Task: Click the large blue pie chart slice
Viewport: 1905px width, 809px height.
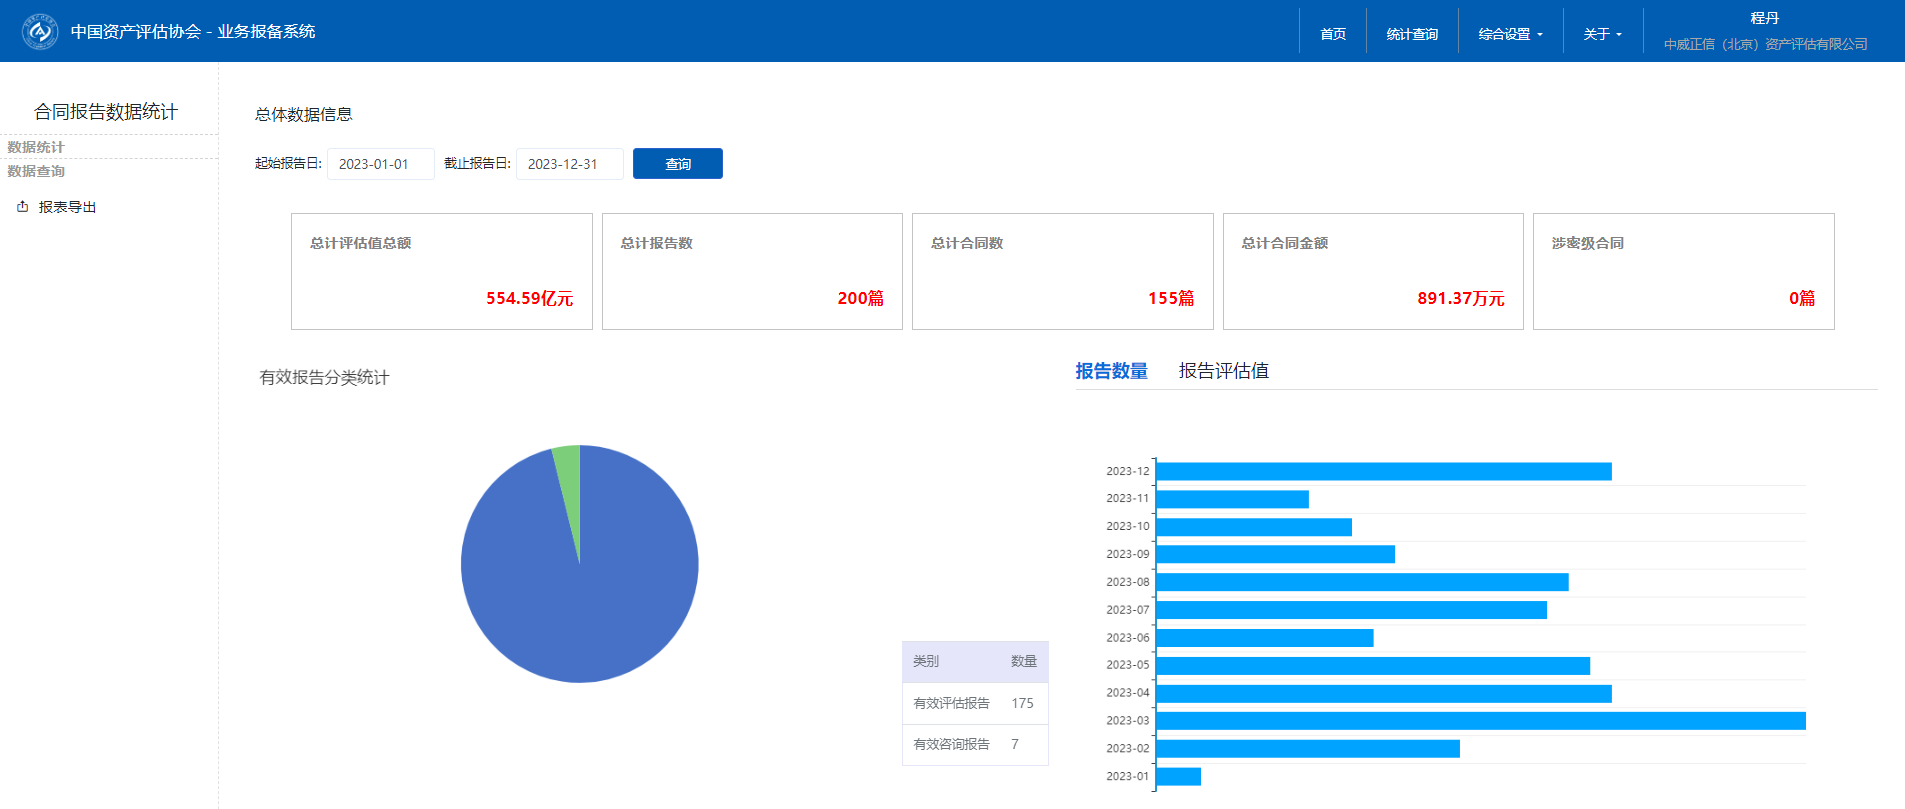Action: point(590,600)
